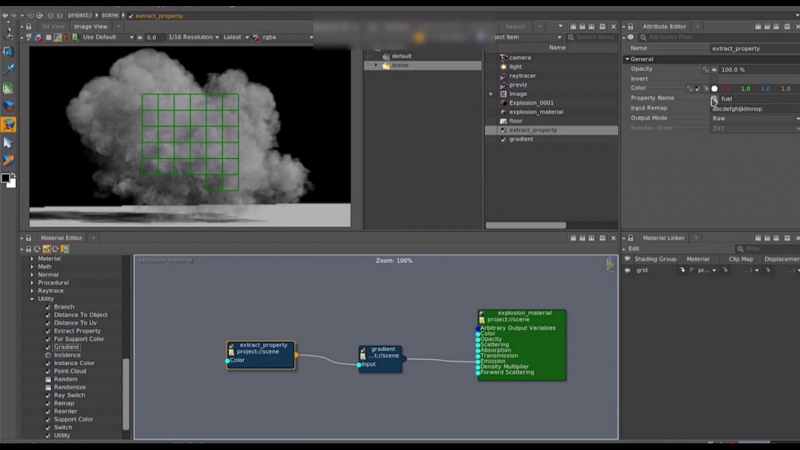This screenshot has height=450, width=800.
Task: Click the Opacity curve animation icon
Action: click(x=706, y=69)
